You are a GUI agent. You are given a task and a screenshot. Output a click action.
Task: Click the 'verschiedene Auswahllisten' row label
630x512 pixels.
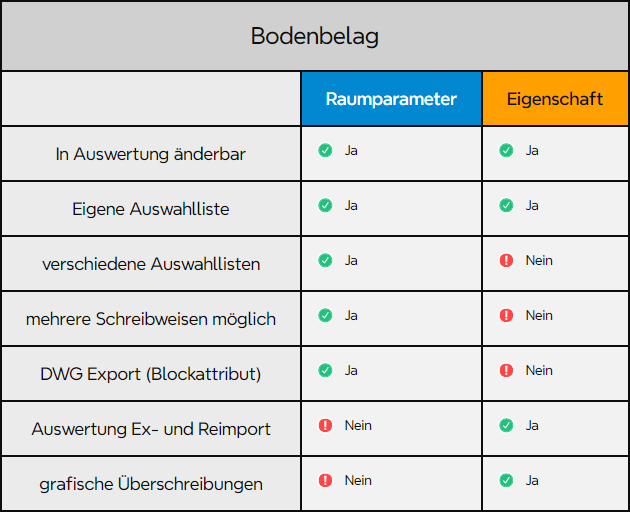(151, 264)
